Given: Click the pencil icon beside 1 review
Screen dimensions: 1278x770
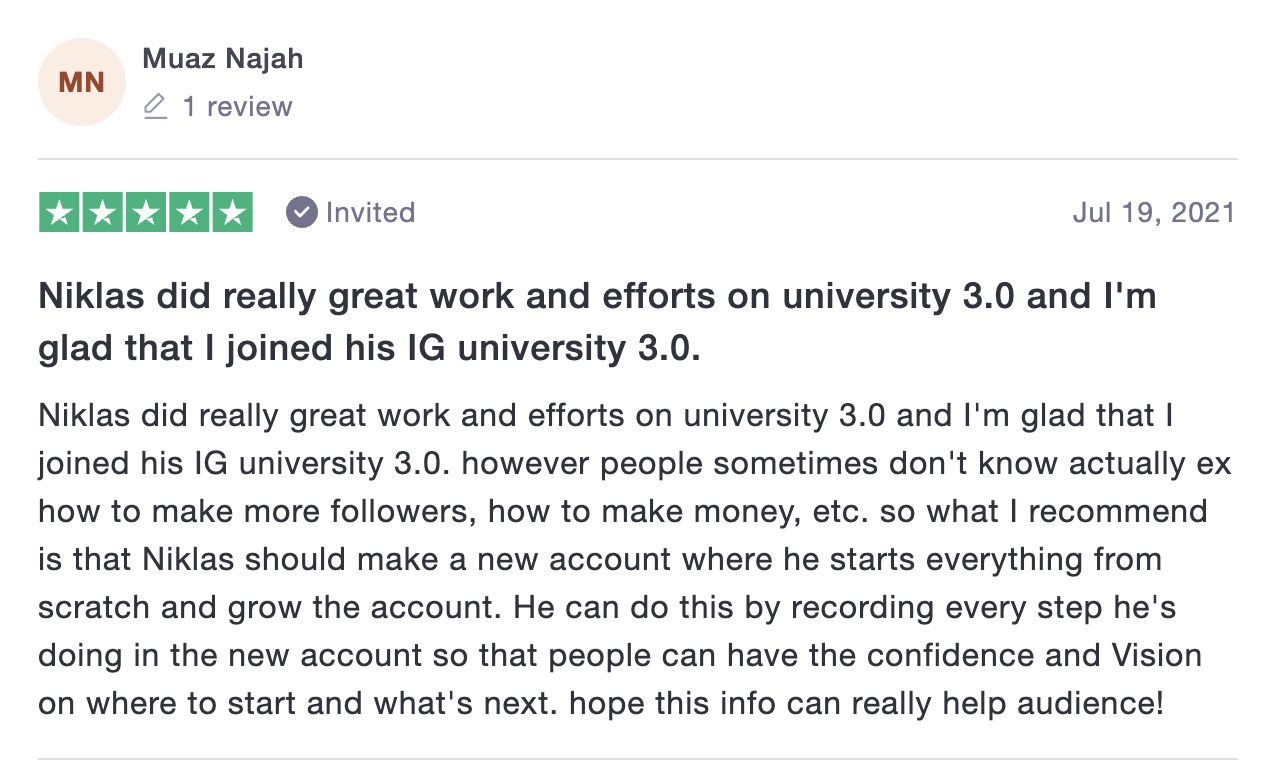Looking at the screenshot, I should [x=155, y=106].
